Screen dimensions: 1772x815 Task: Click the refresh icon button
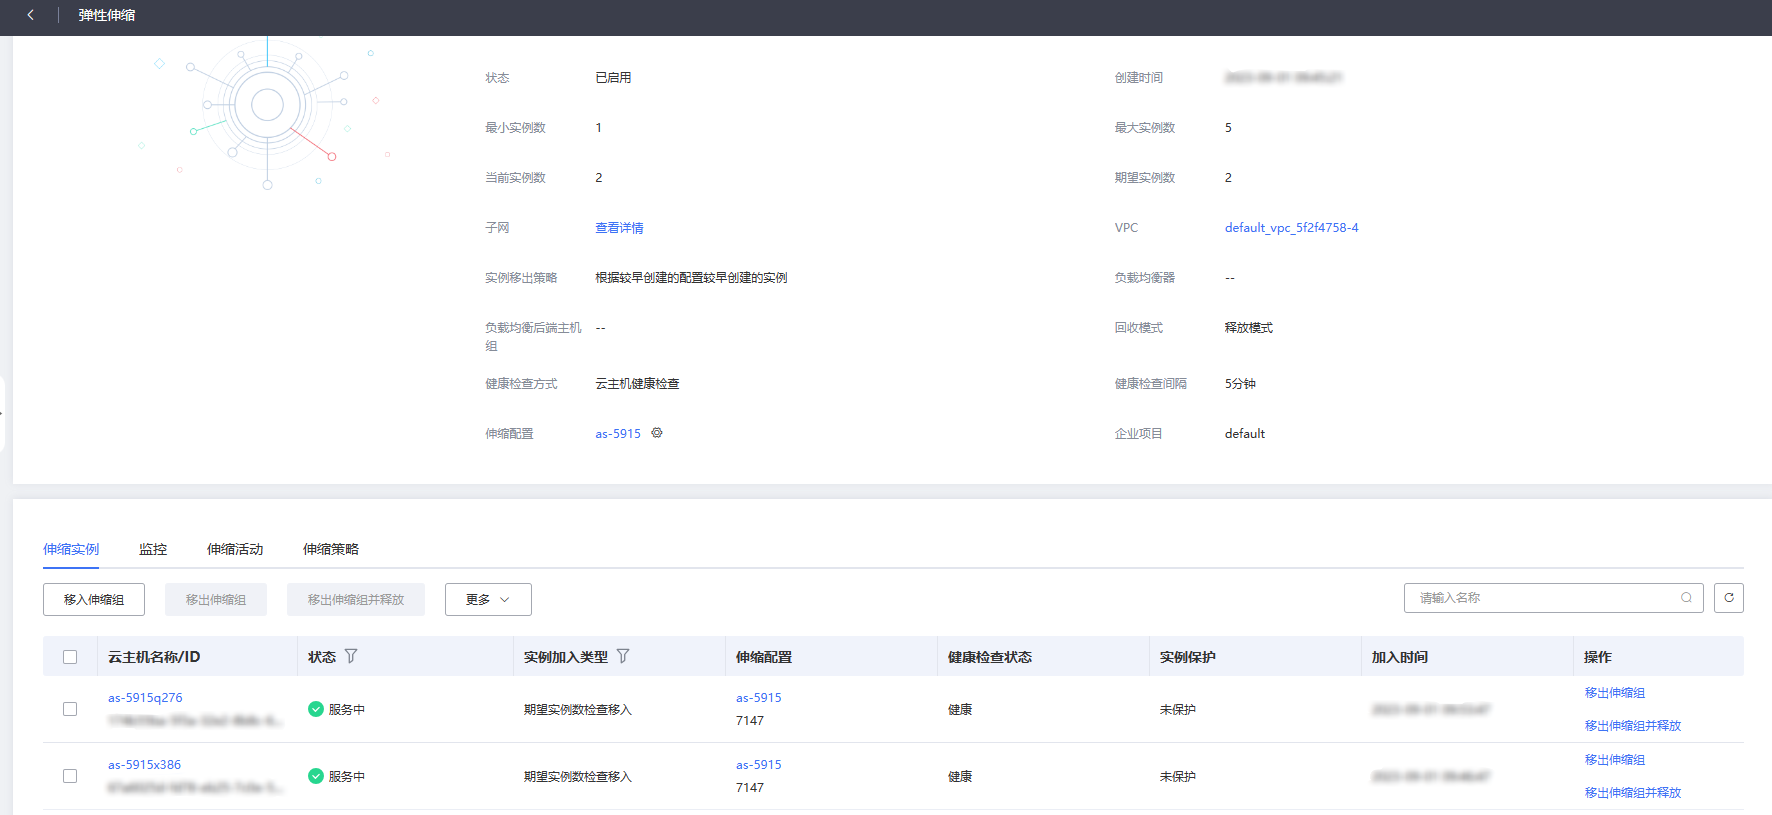[x=1728, y=598]
